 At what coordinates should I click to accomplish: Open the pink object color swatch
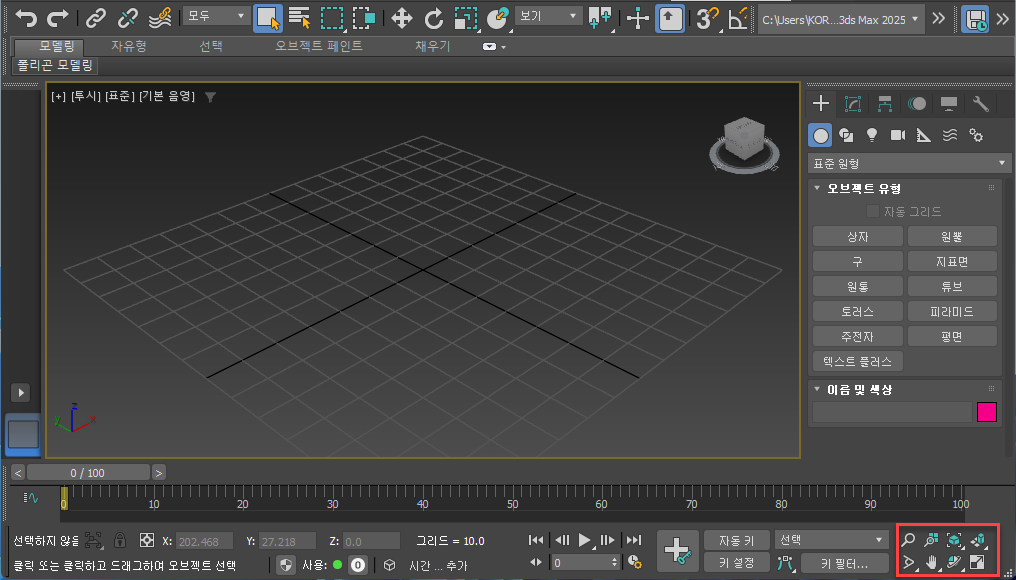(986, 412)
